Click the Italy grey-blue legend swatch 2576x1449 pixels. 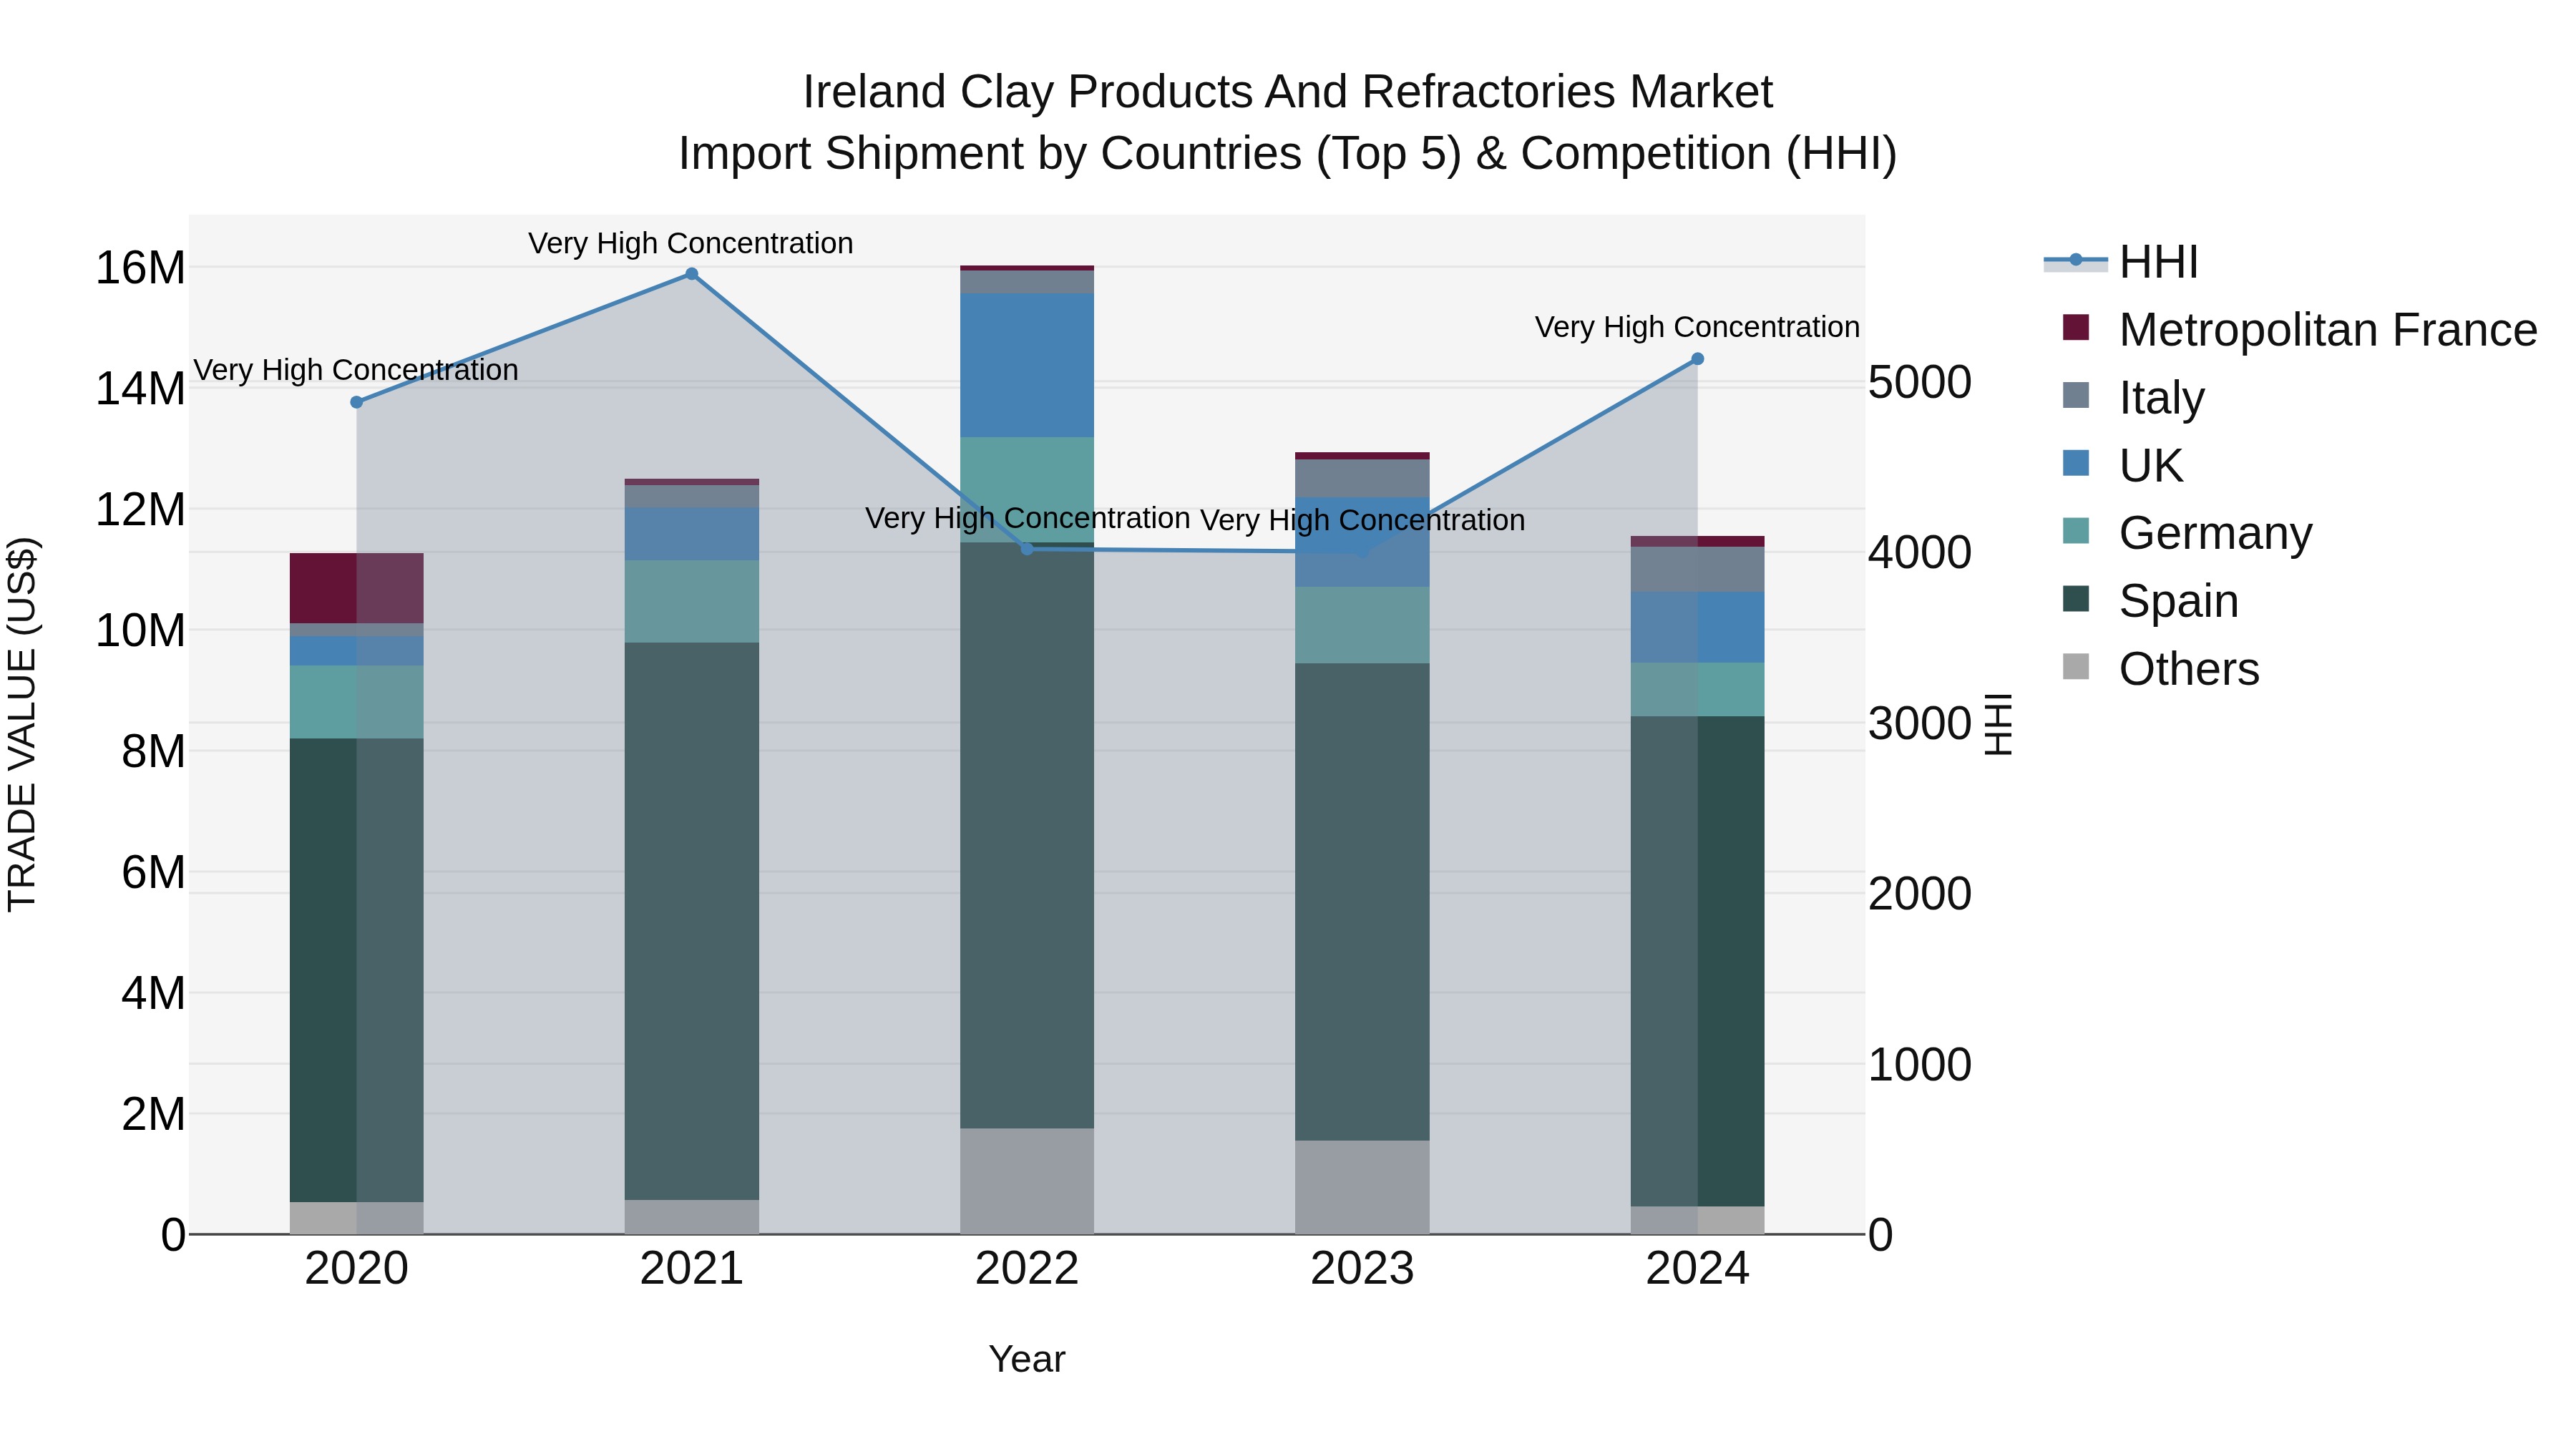(2076, 395)
